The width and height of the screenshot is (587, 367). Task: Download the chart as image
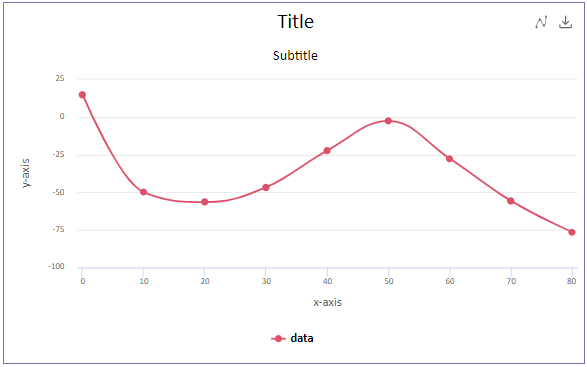click(x=566, y=22)
